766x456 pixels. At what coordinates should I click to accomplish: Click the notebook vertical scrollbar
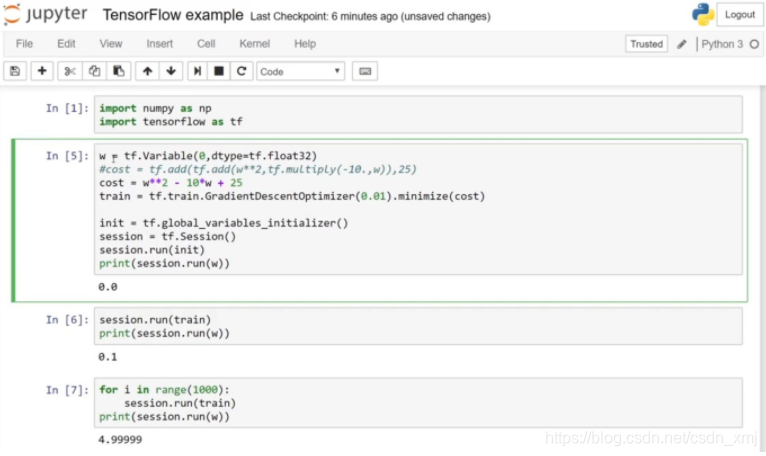[763, 270]
